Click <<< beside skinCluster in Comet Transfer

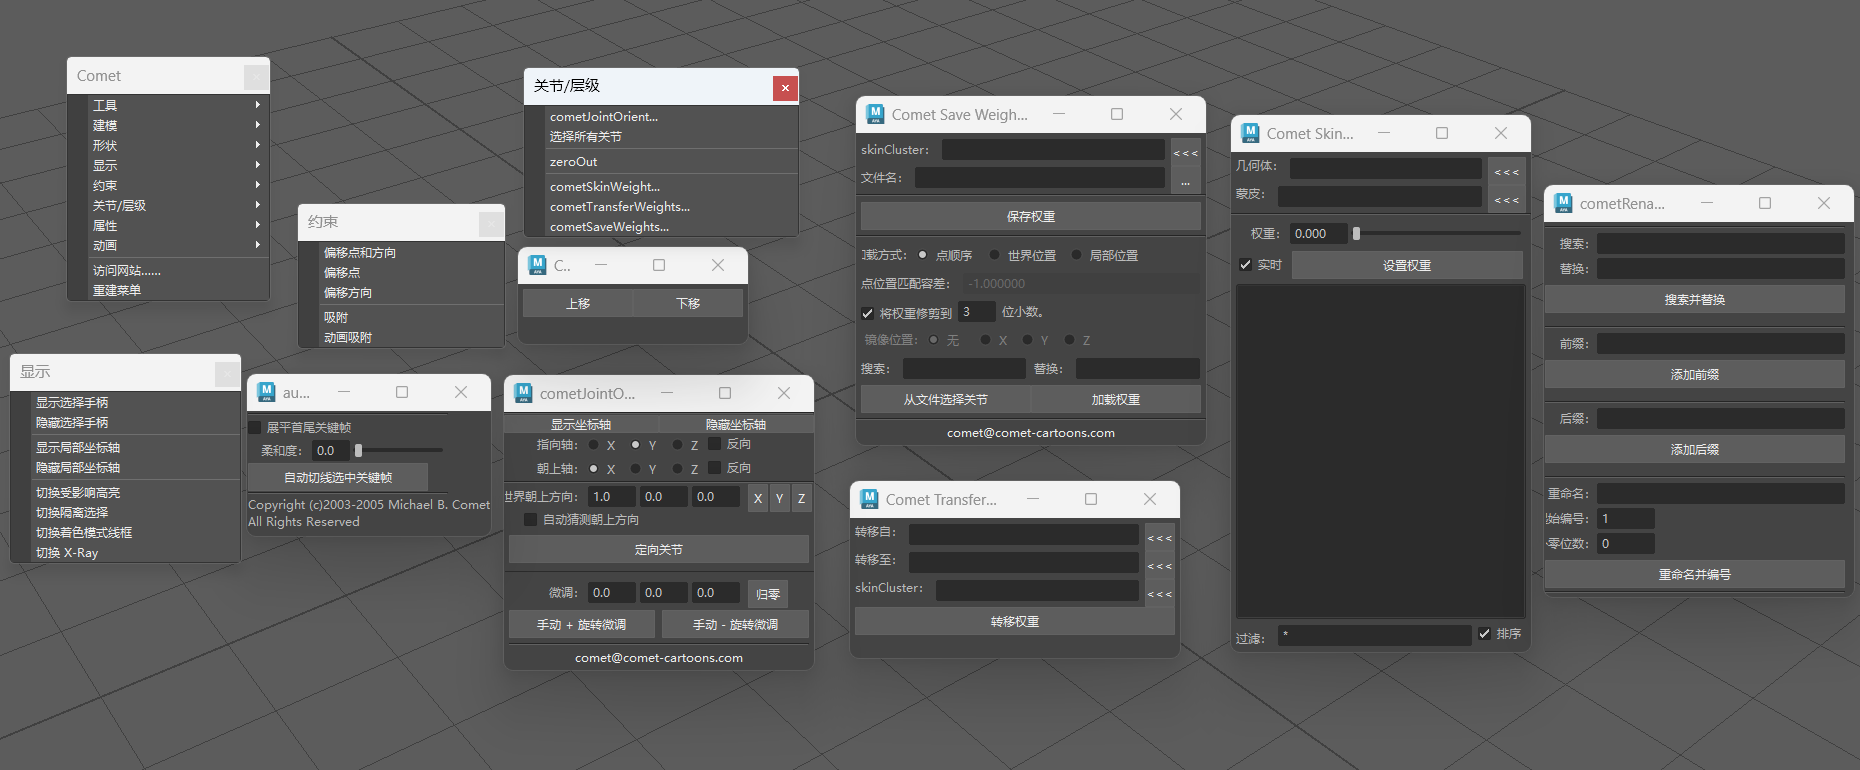[1159, 594]
